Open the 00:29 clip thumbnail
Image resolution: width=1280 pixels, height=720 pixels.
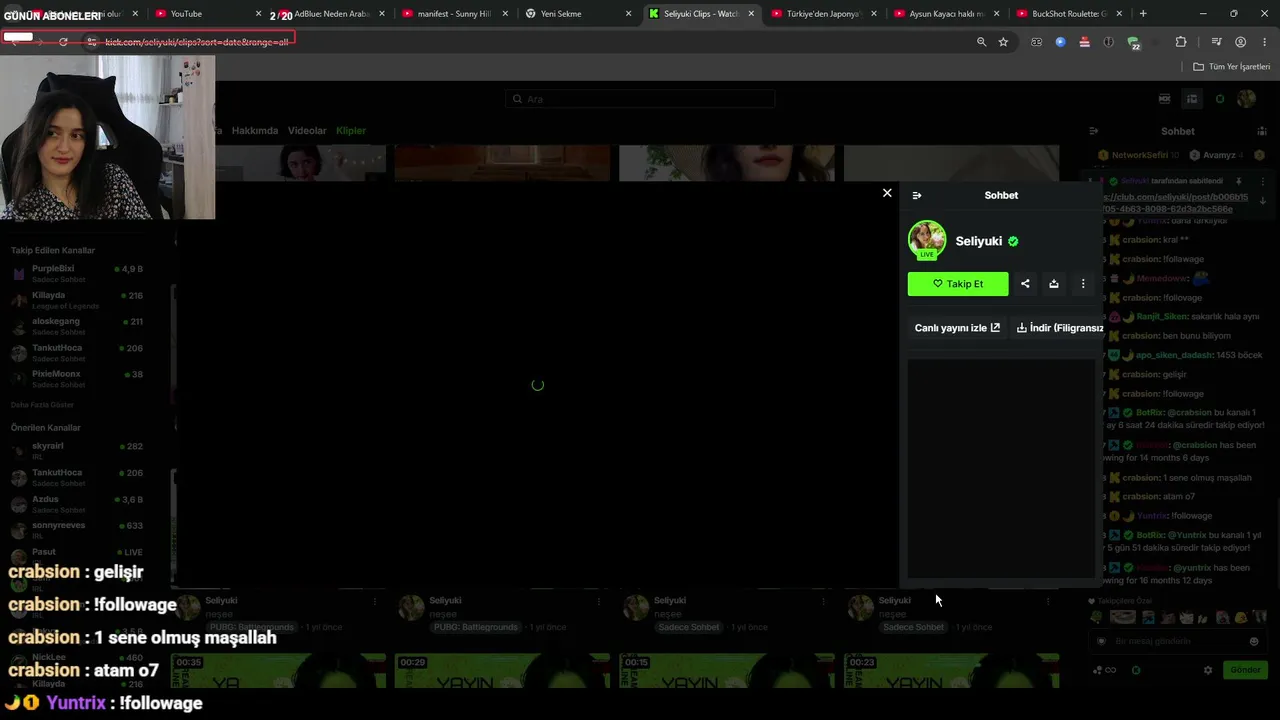502,671
